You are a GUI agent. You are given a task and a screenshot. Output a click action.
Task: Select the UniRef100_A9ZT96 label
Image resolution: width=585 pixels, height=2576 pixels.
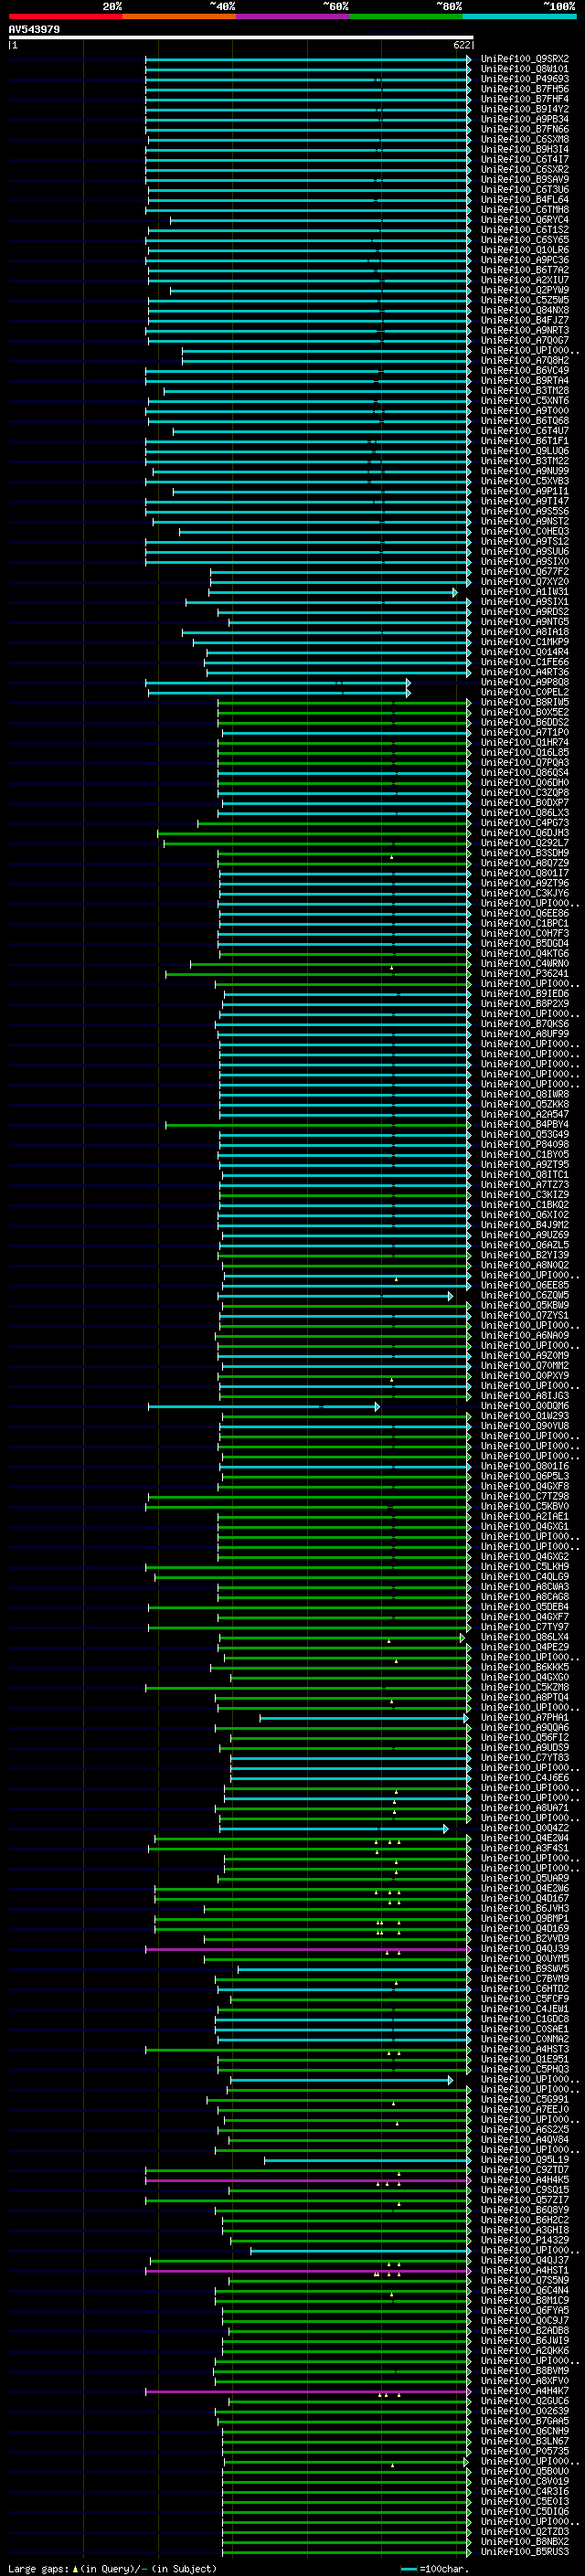525,883
